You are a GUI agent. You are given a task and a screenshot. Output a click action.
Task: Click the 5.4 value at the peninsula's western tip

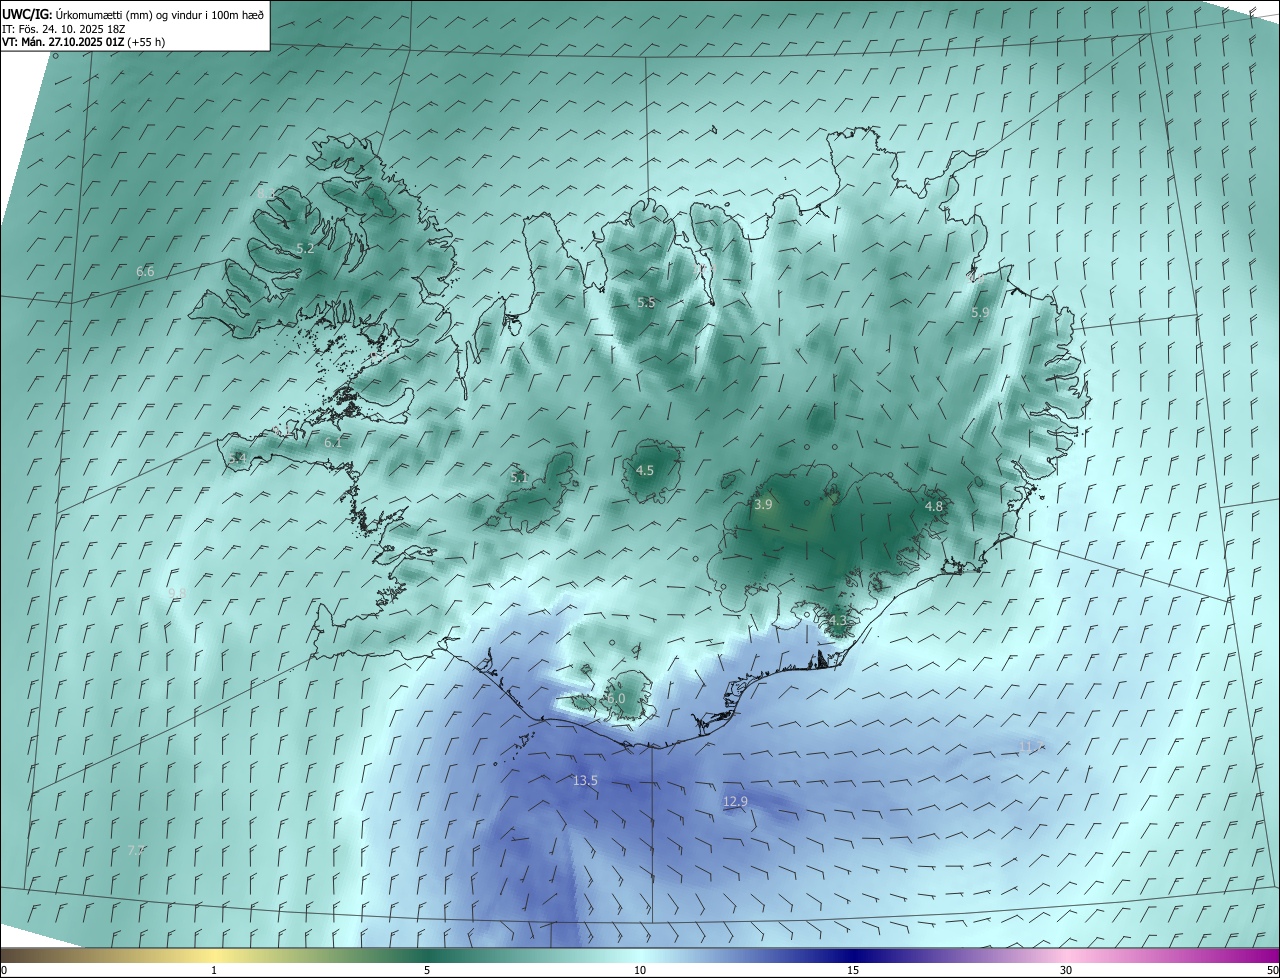click(x=237, y=458)
